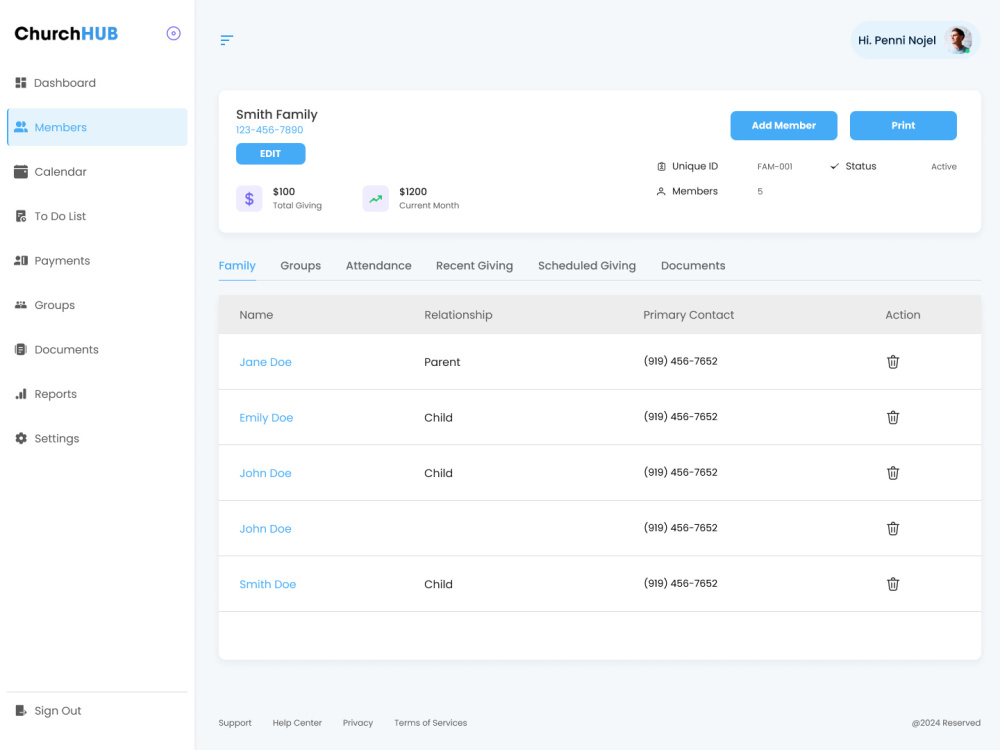Click the Action column header
The image size is (1000, 750).
point(902,314)
